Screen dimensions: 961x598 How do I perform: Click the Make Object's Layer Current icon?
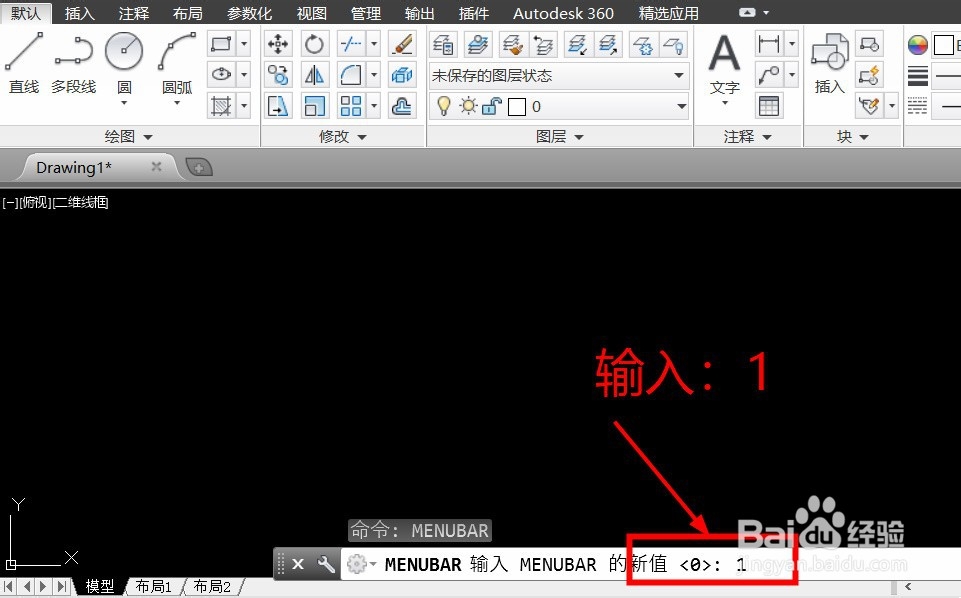click(478, 44)
